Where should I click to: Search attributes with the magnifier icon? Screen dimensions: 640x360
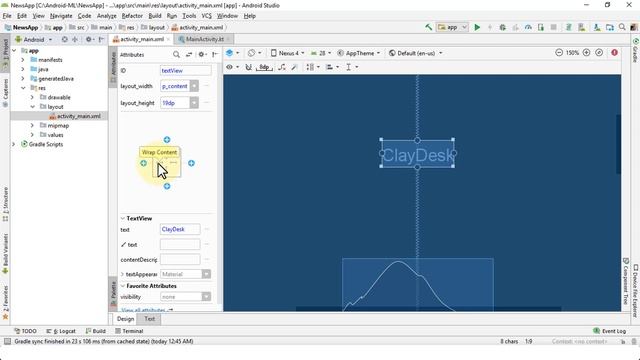[176, 54]
